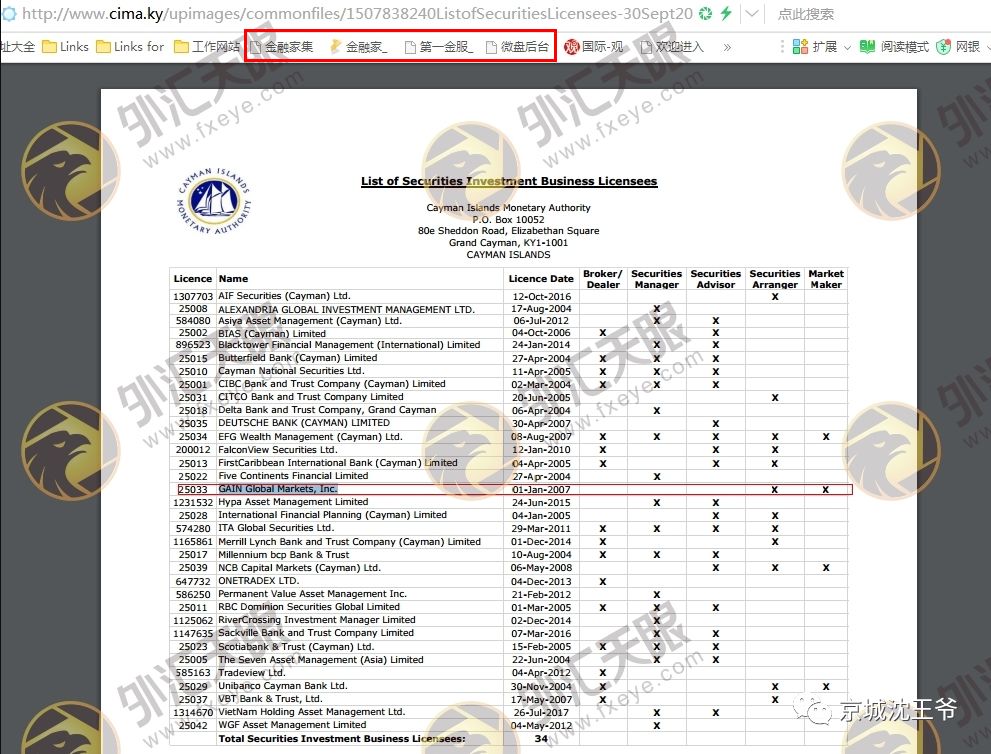
Task: Click 'Millennium bcp Bank & Trust' entry
Action: point(283,554)
